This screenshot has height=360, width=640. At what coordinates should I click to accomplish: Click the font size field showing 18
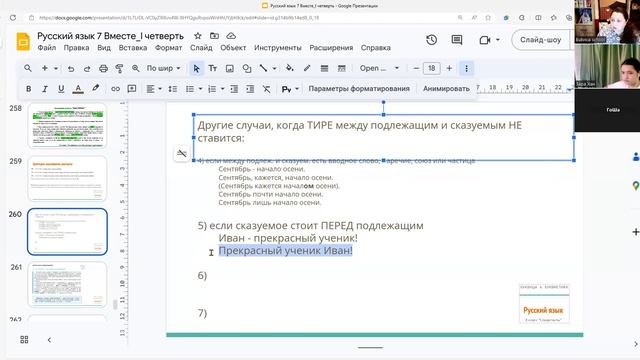coord(431,68)
